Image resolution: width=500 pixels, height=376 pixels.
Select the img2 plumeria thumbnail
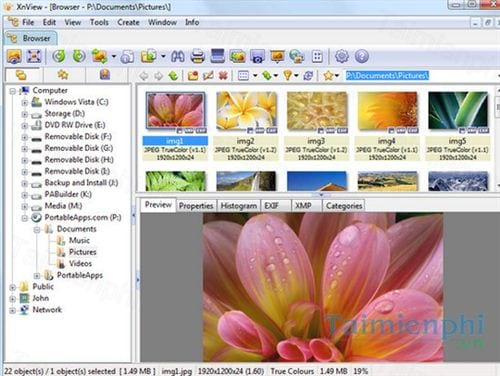click(x=246, y=111)
